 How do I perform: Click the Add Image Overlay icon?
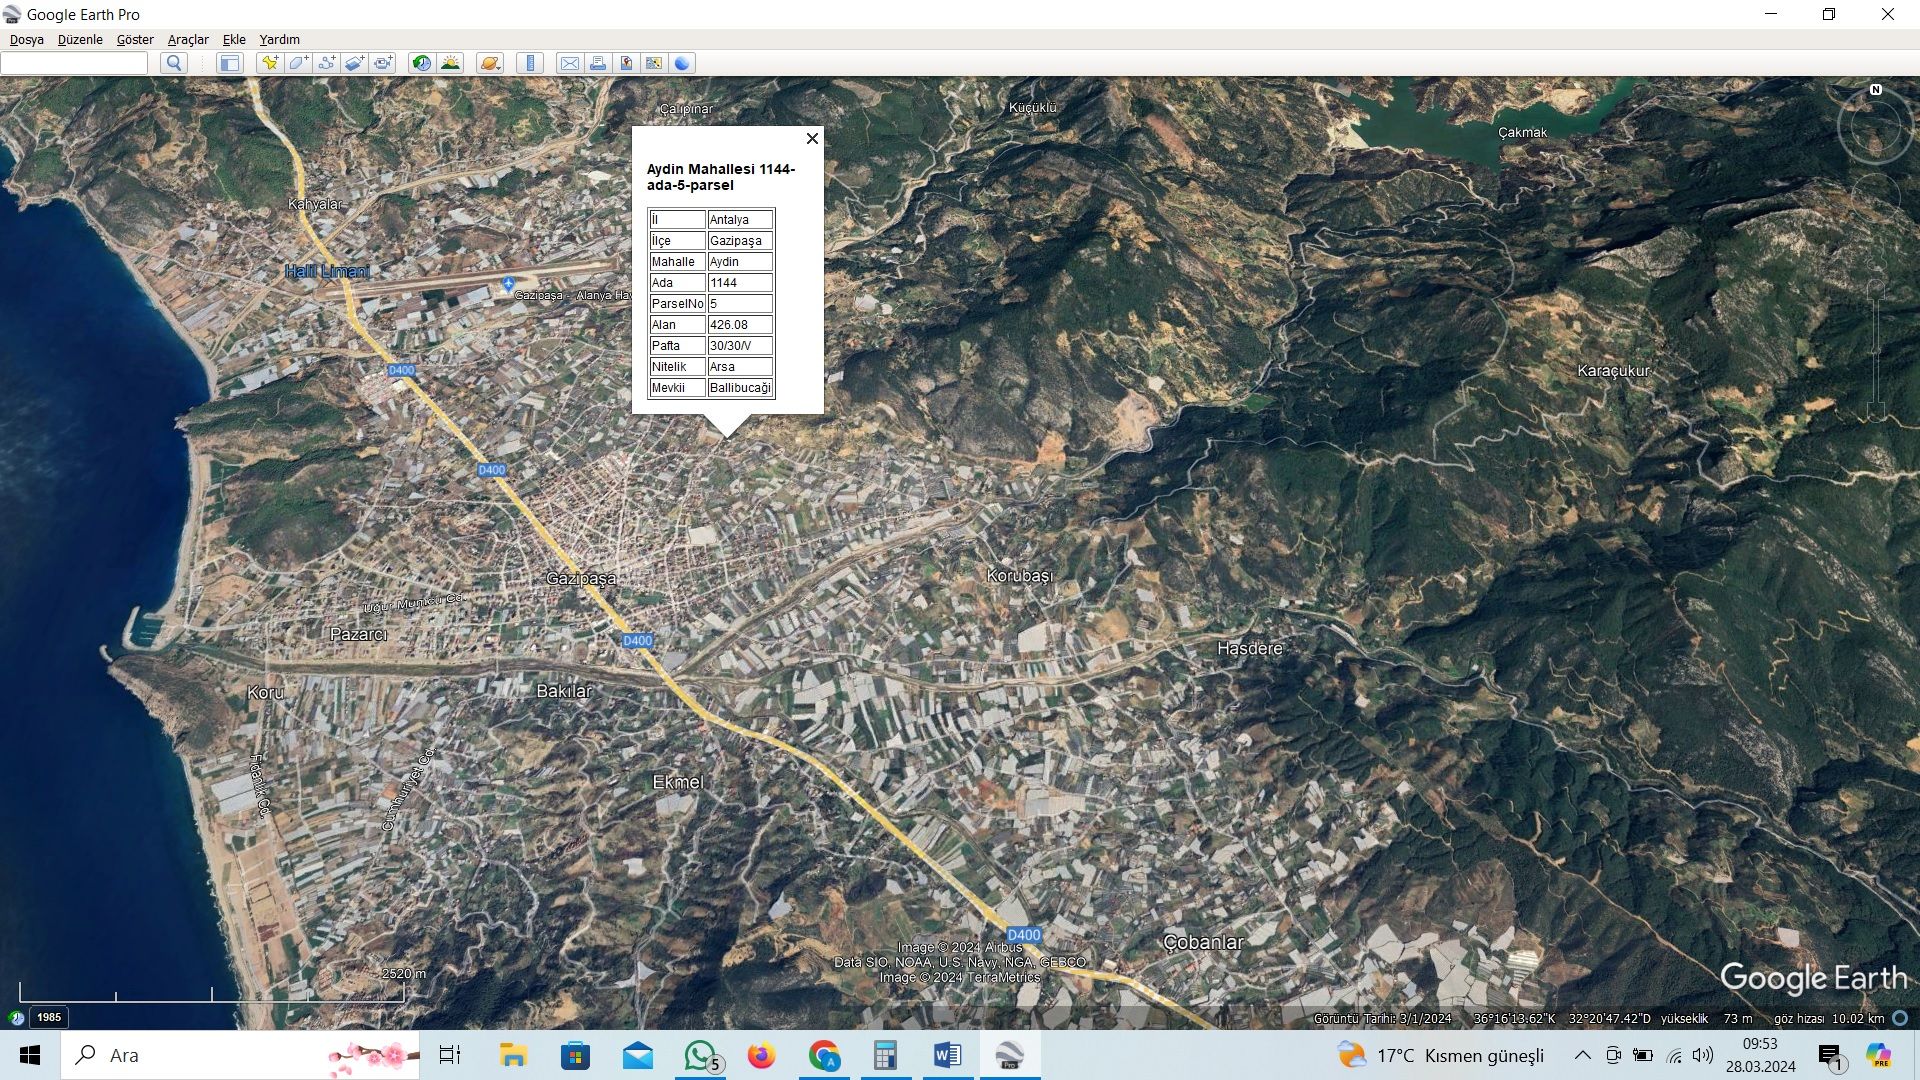354,63
